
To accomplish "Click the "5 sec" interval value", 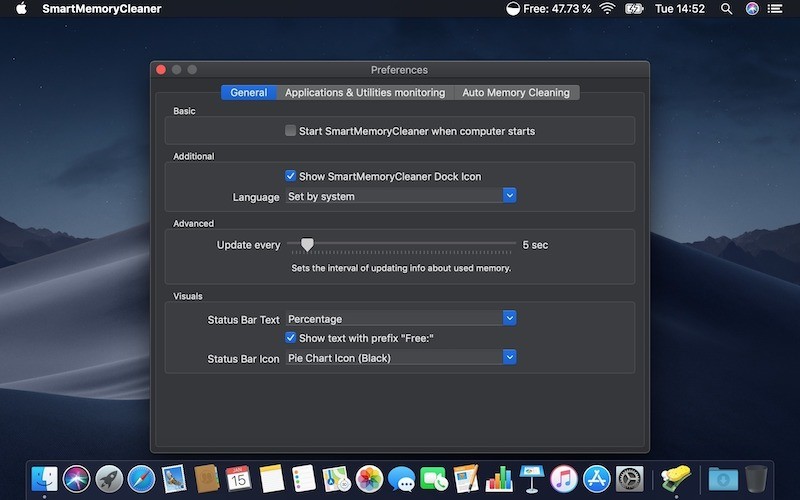I will [535, 245].
